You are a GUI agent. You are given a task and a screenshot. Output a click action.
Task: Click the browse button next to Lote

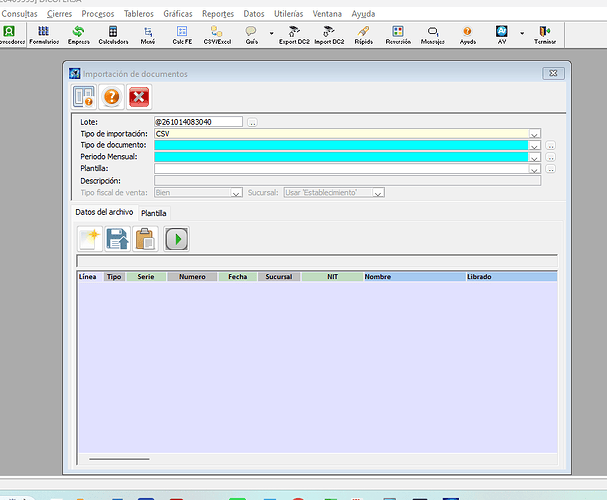tap(252, 123)
